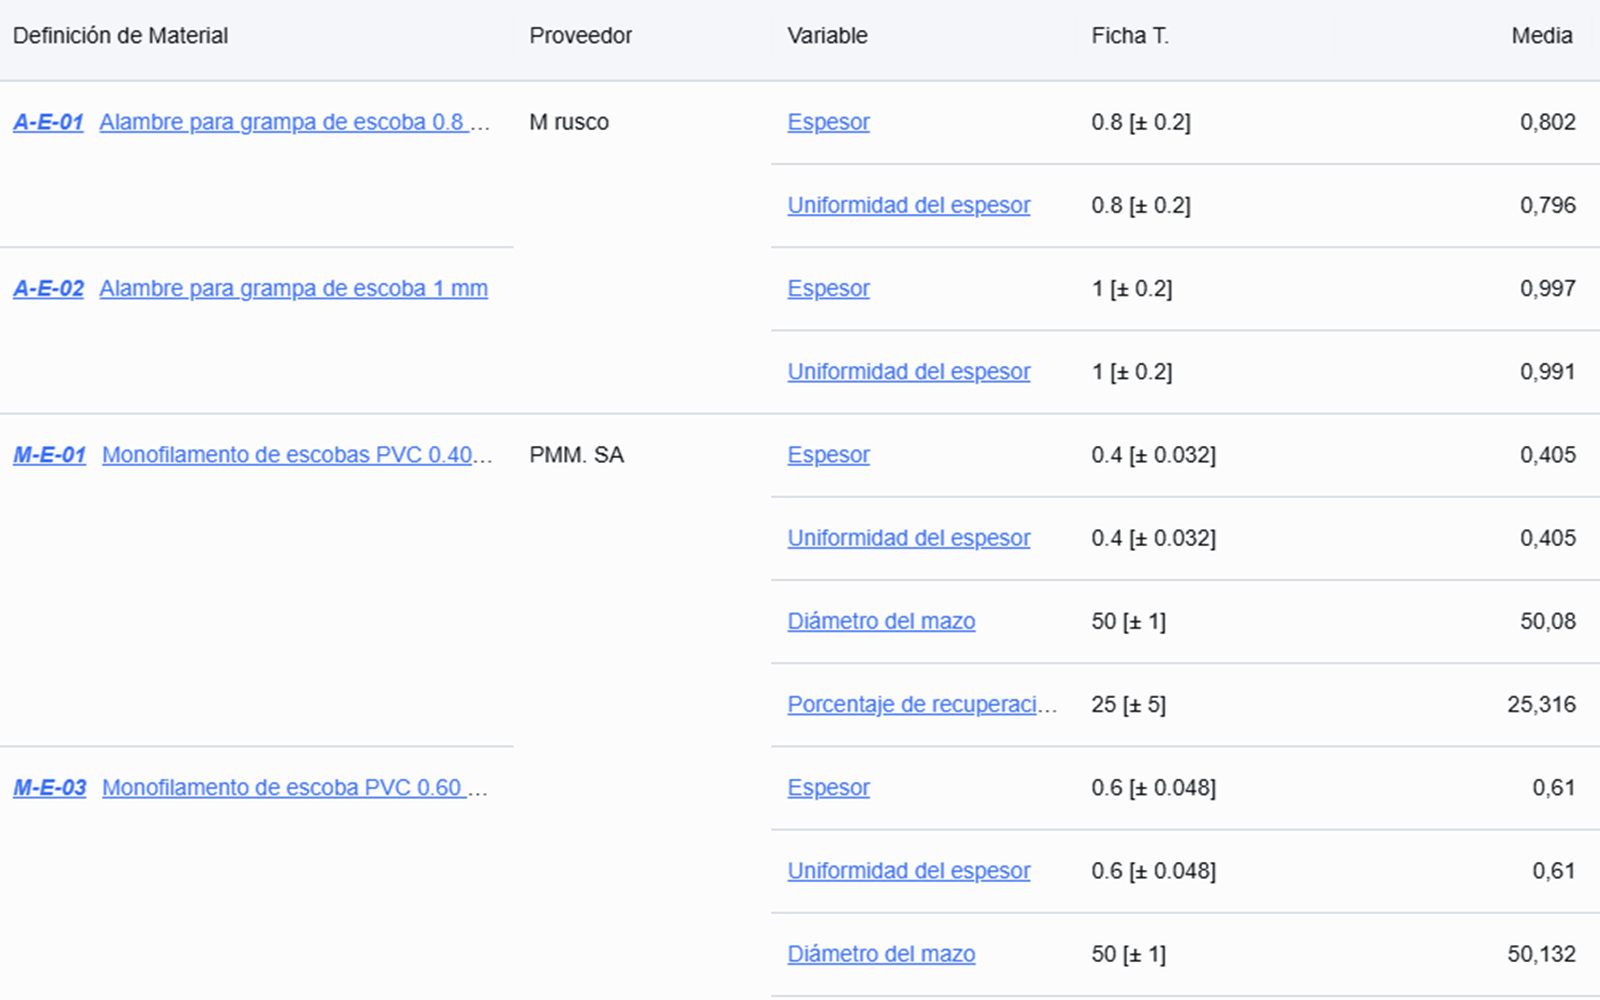Select mean value 0,991
This screenshot has width=1600, height=1000.
pyautogui.click(x=1548, y=371)
